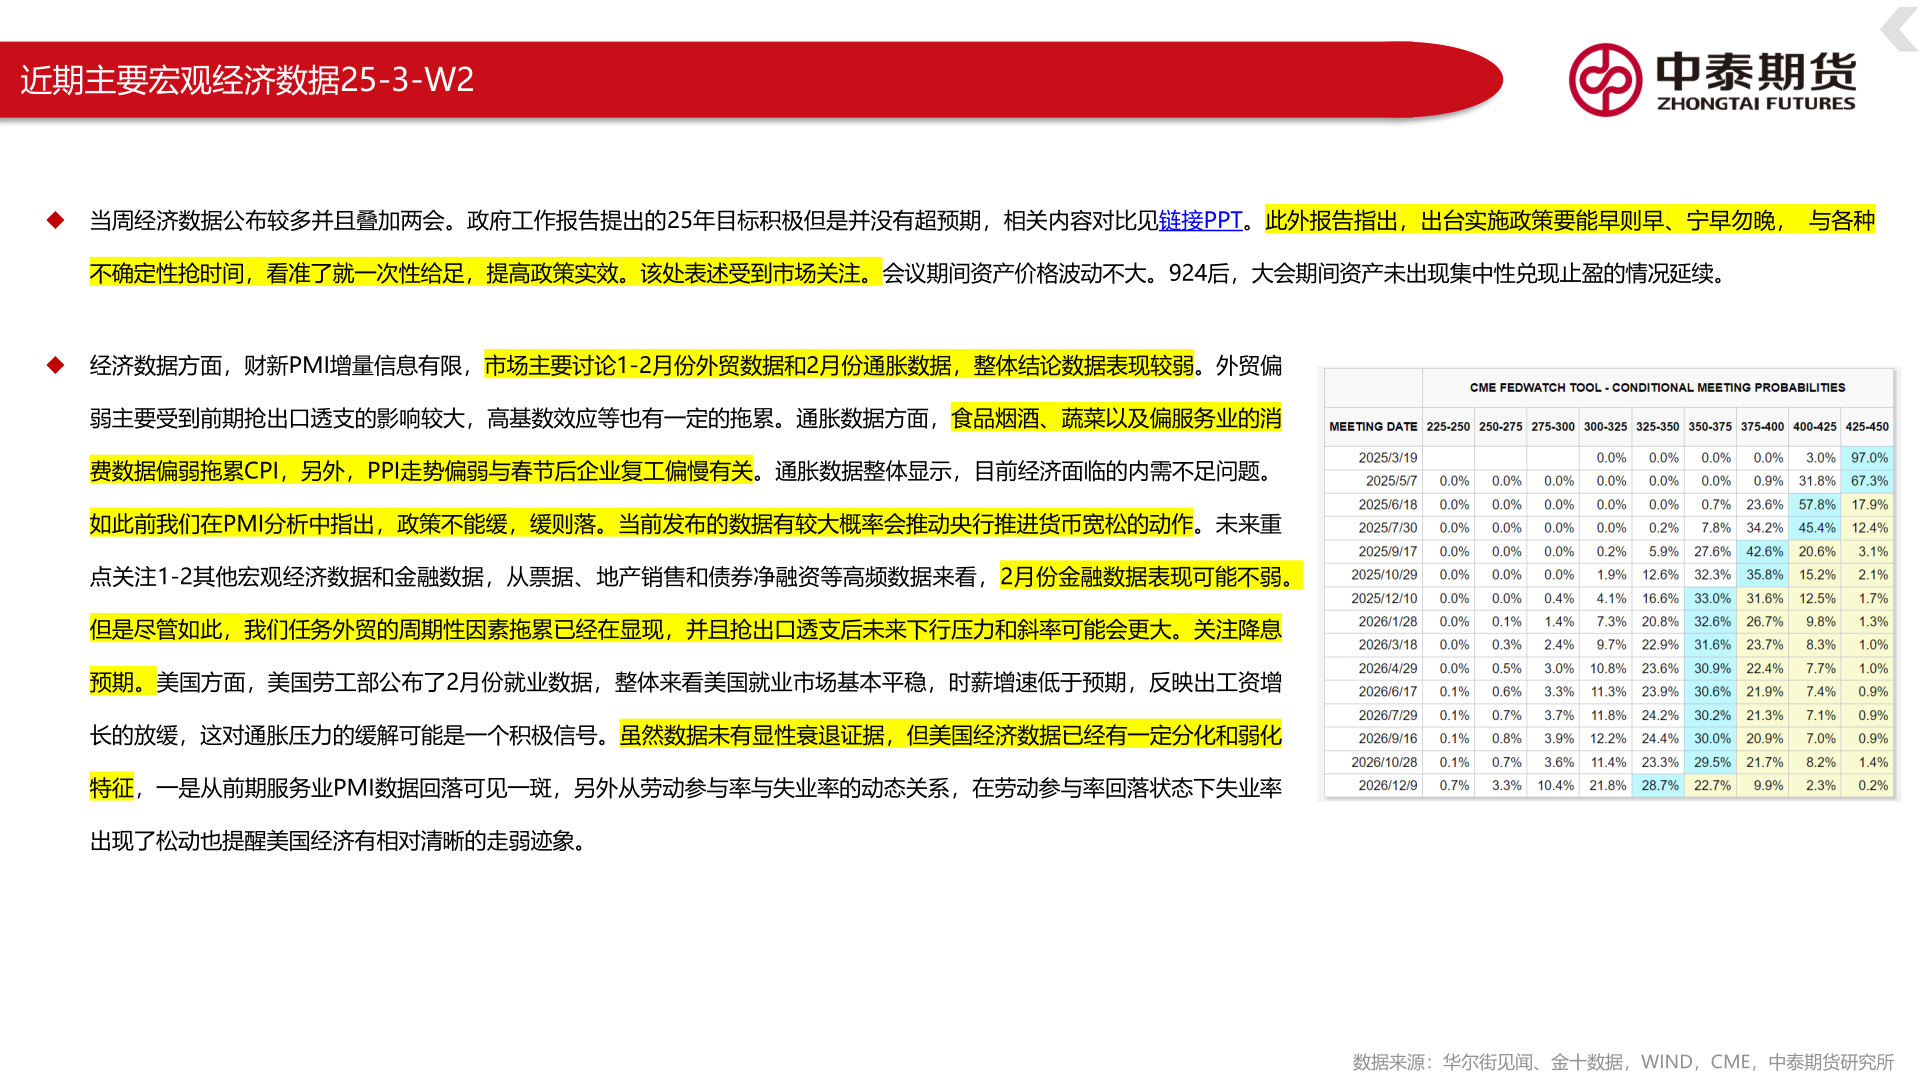
Task: Click the Zhongtai Futures circular logo icon
Action: pyautogui.click(x=1604, y=80)
